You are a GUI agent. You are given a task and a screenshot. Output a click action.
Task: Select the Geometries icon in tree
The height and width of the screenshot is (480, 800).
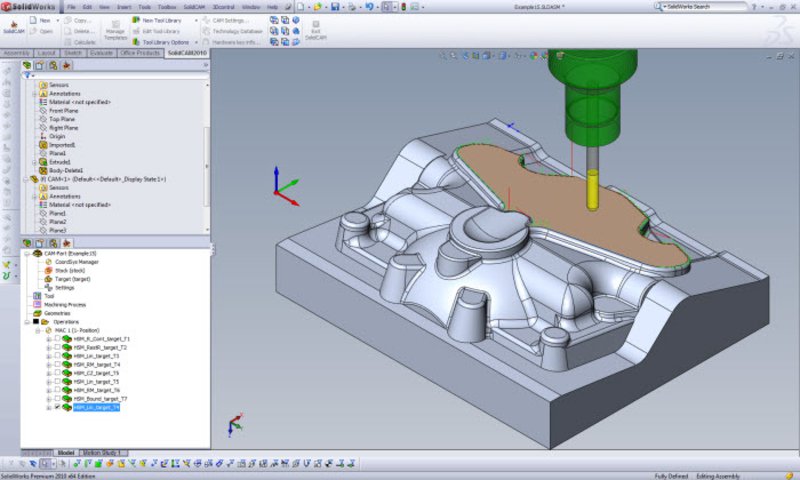click(x=37, y=313)
